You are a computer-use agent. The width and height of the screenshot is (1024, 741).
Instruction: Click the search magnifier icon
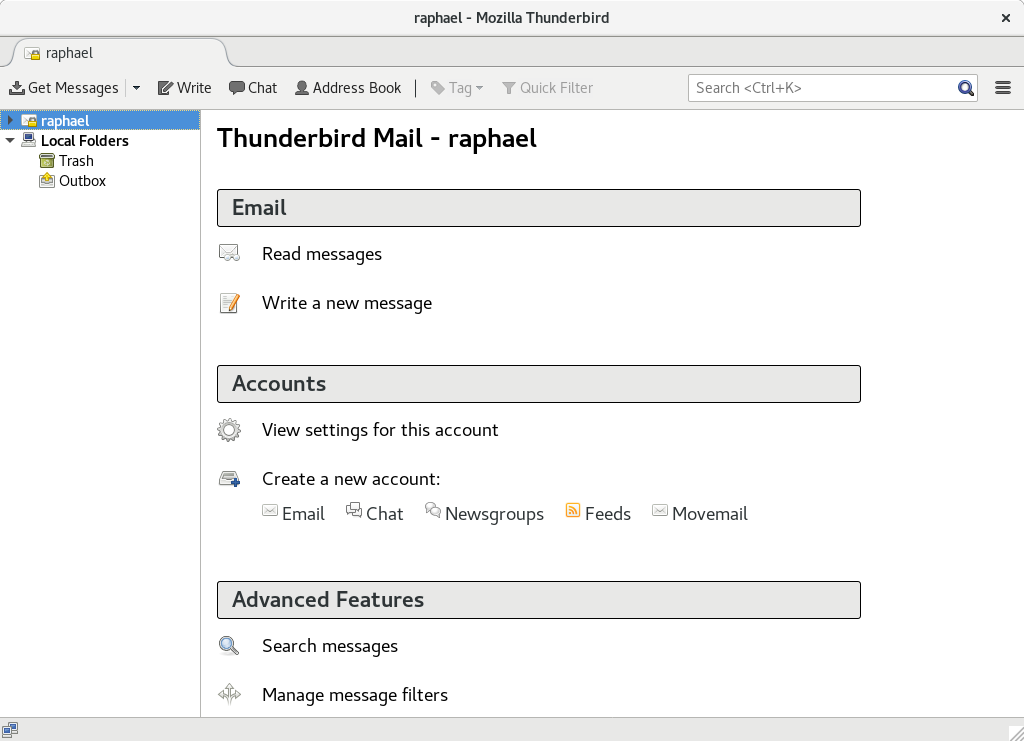pyautogui.click(x=966, y=87)
